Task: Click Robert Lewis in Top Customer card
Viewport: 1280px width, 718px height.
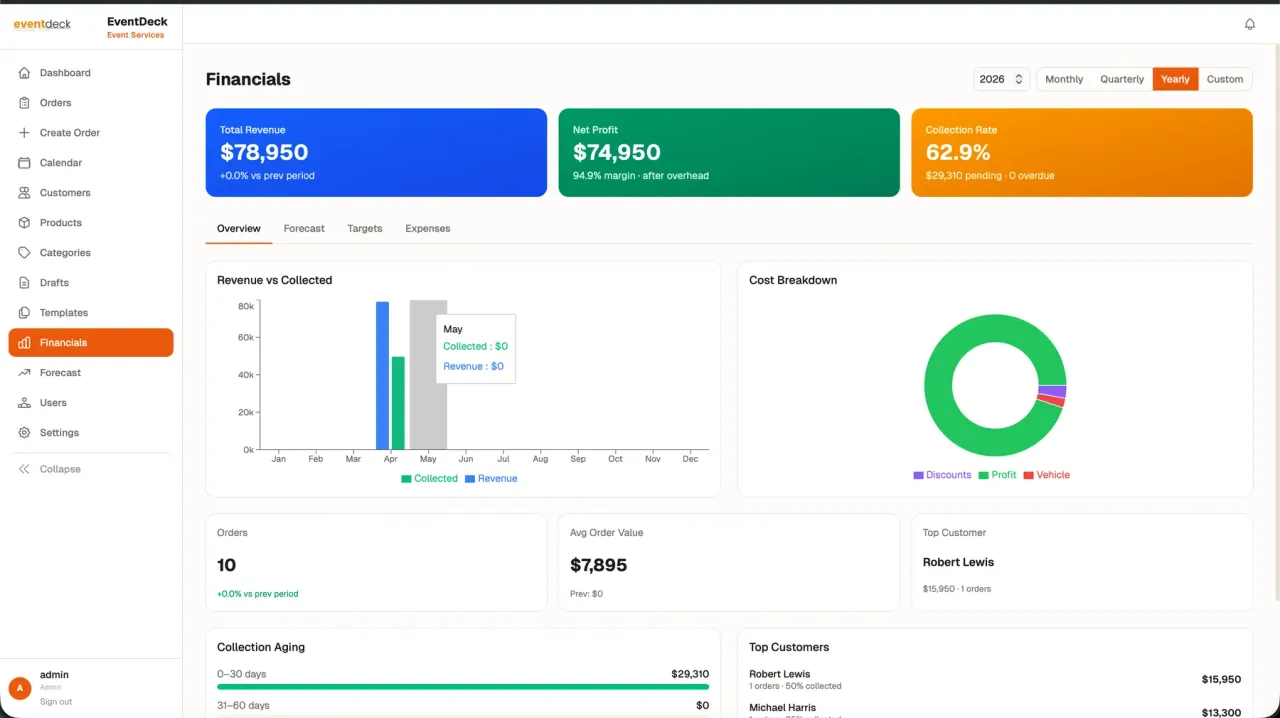Action: (958, 562)
